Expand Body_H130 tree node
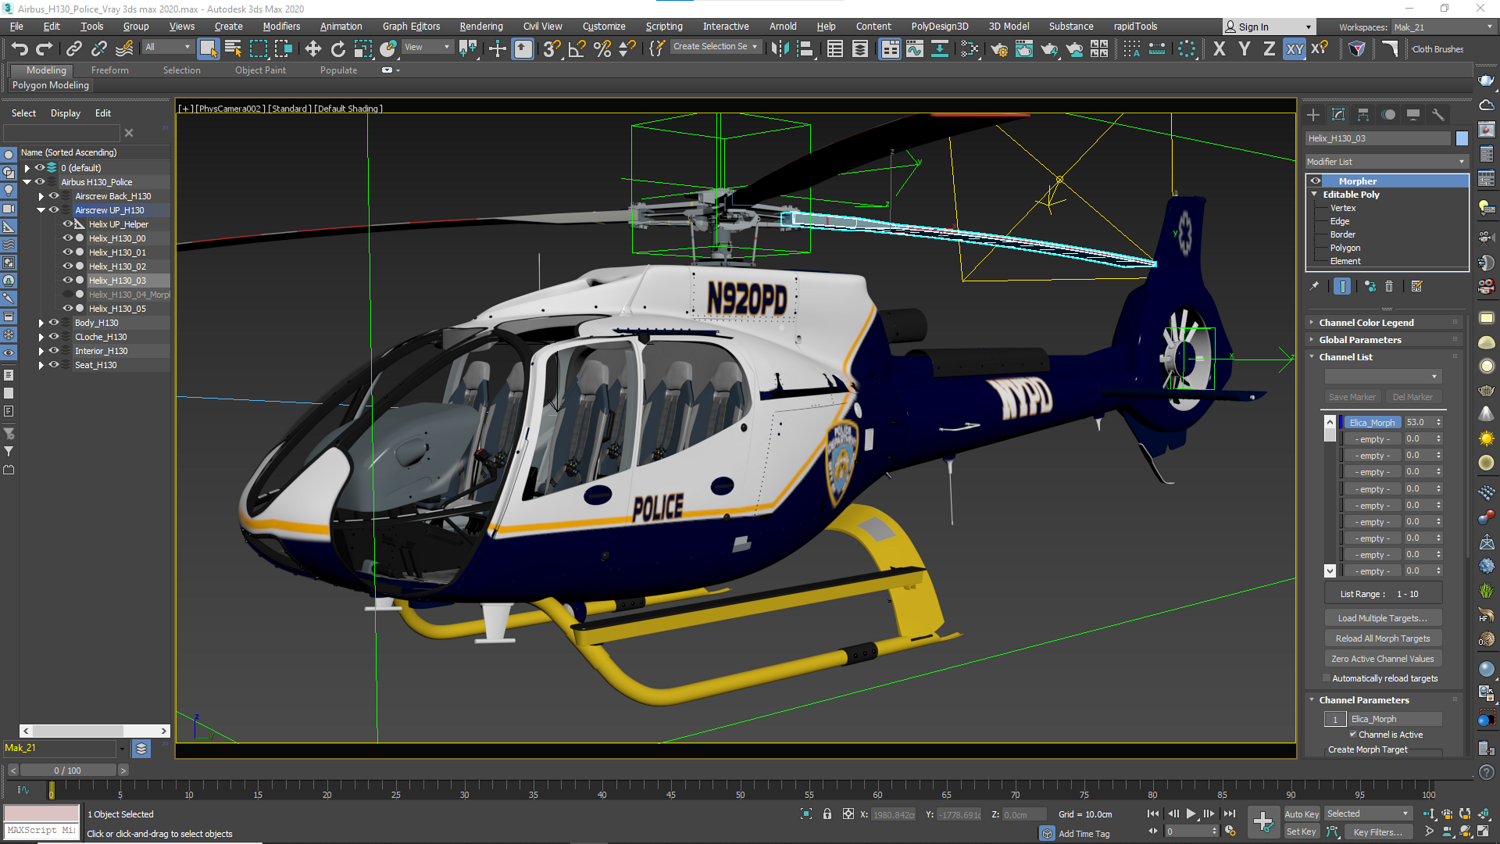The height and width of the screenshot is (844, 1500). pos(41,323)
